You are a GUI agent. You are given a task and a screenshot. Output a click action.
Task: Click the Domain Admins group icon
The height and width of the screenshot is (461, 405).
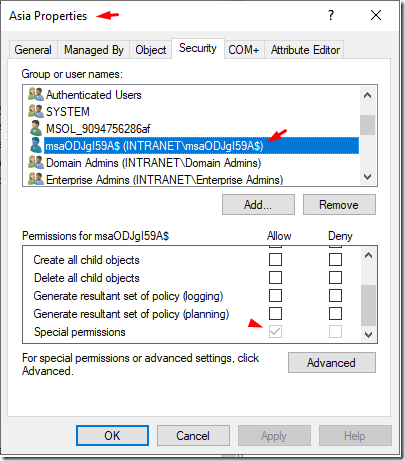tap(36, 162)
